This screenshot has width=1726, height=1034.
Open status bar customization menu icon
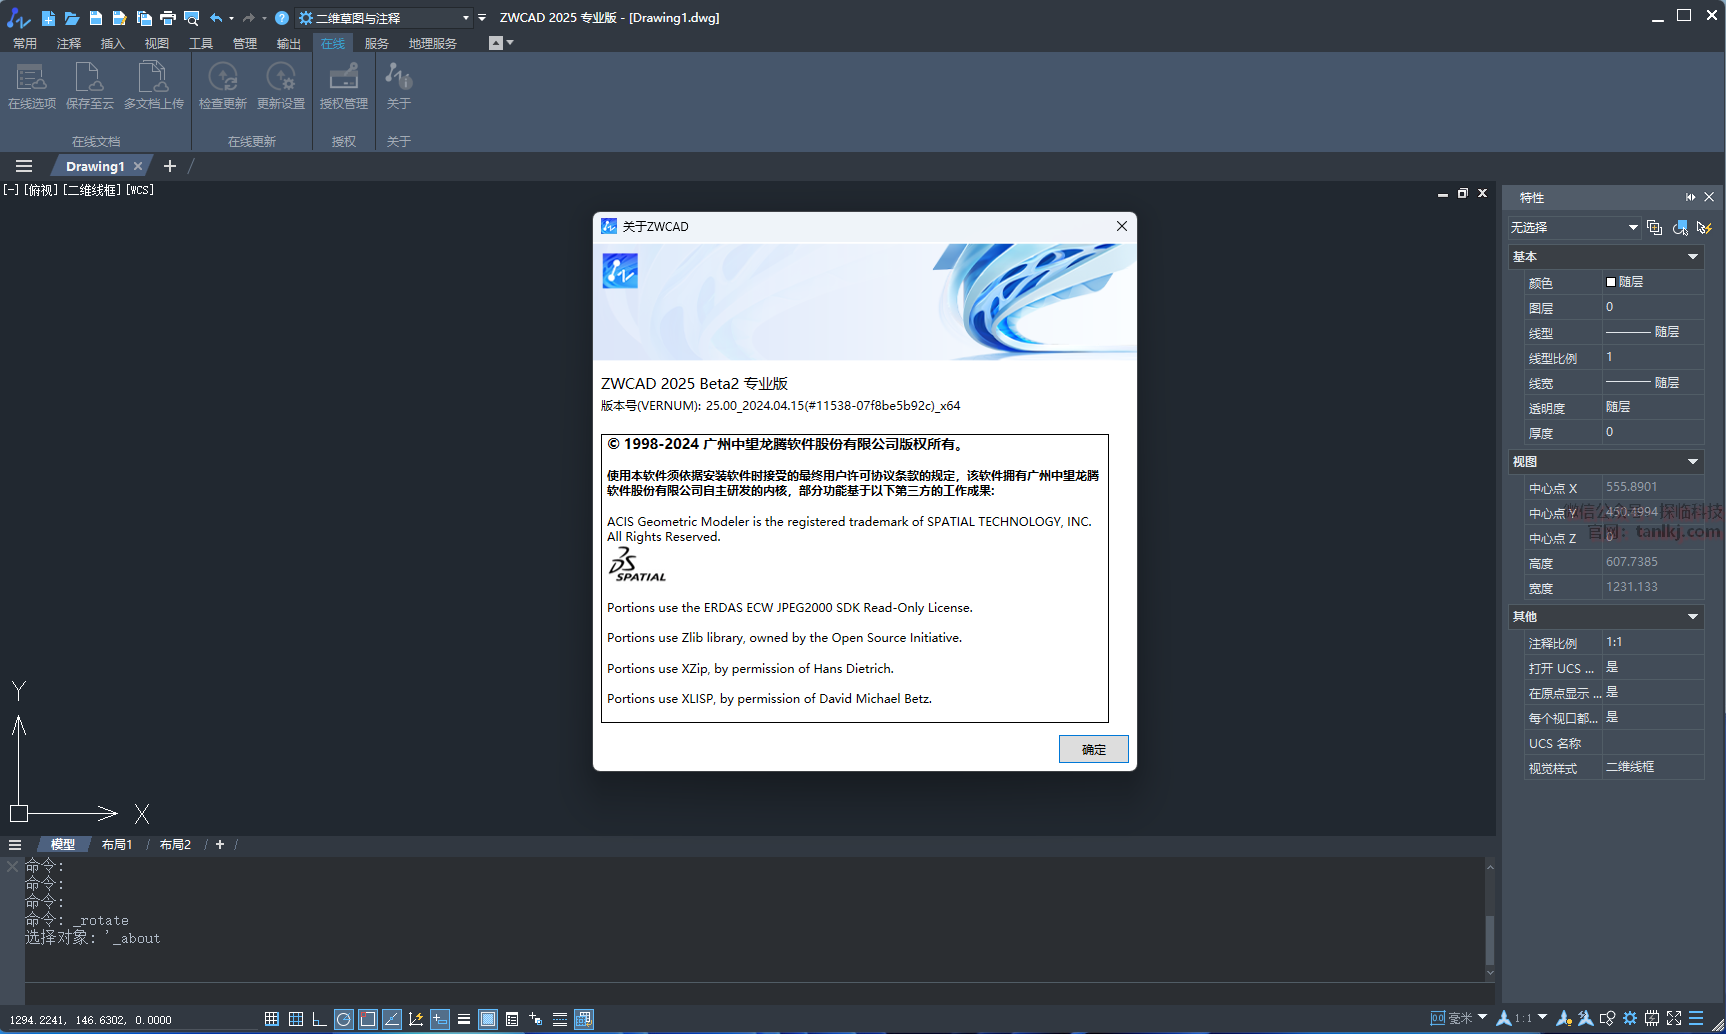(1696, 1019)
